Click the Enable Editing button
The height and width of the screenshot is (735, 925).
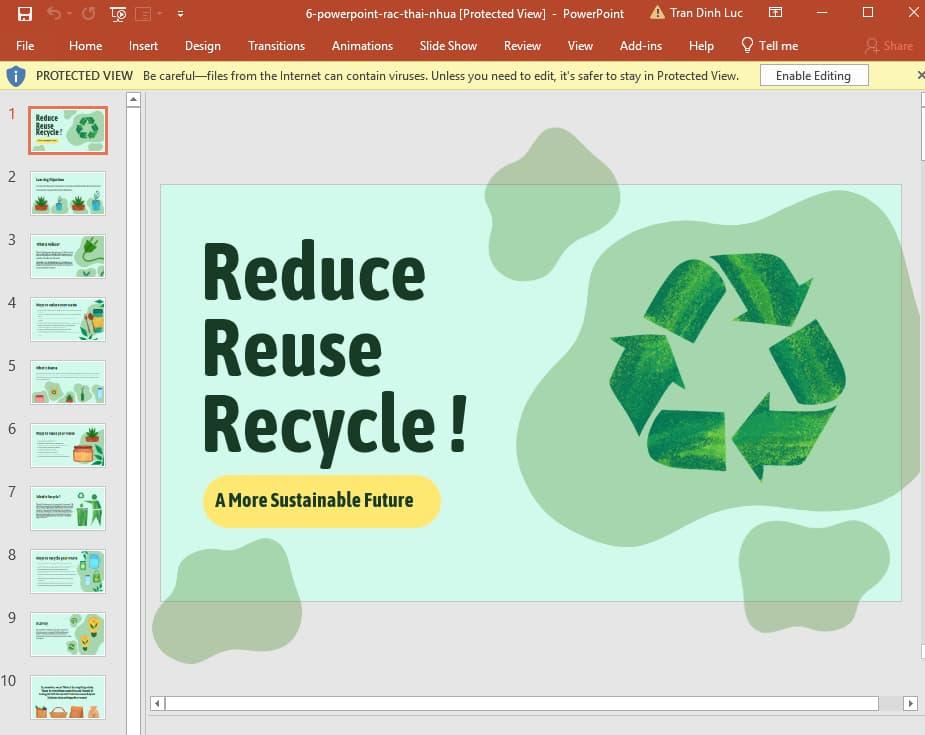813,75
